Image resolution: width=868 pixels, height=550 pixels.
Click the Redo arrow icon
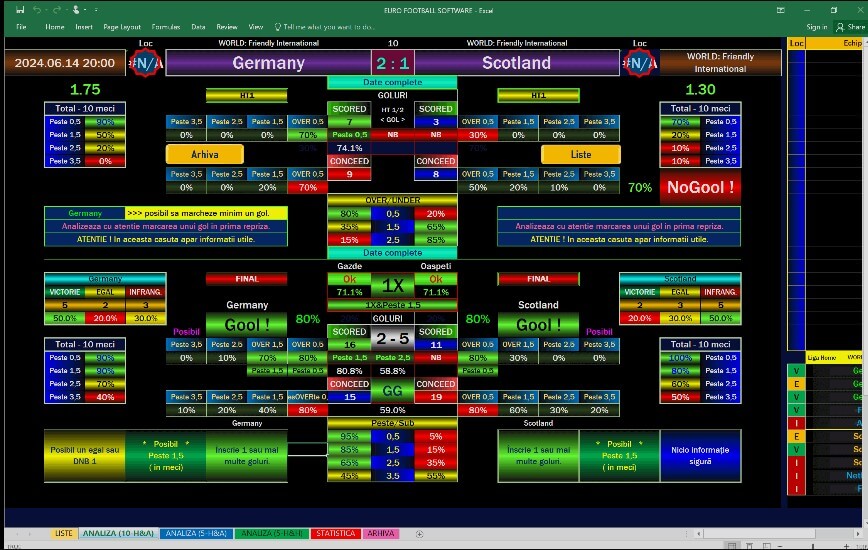pos(56,10)
